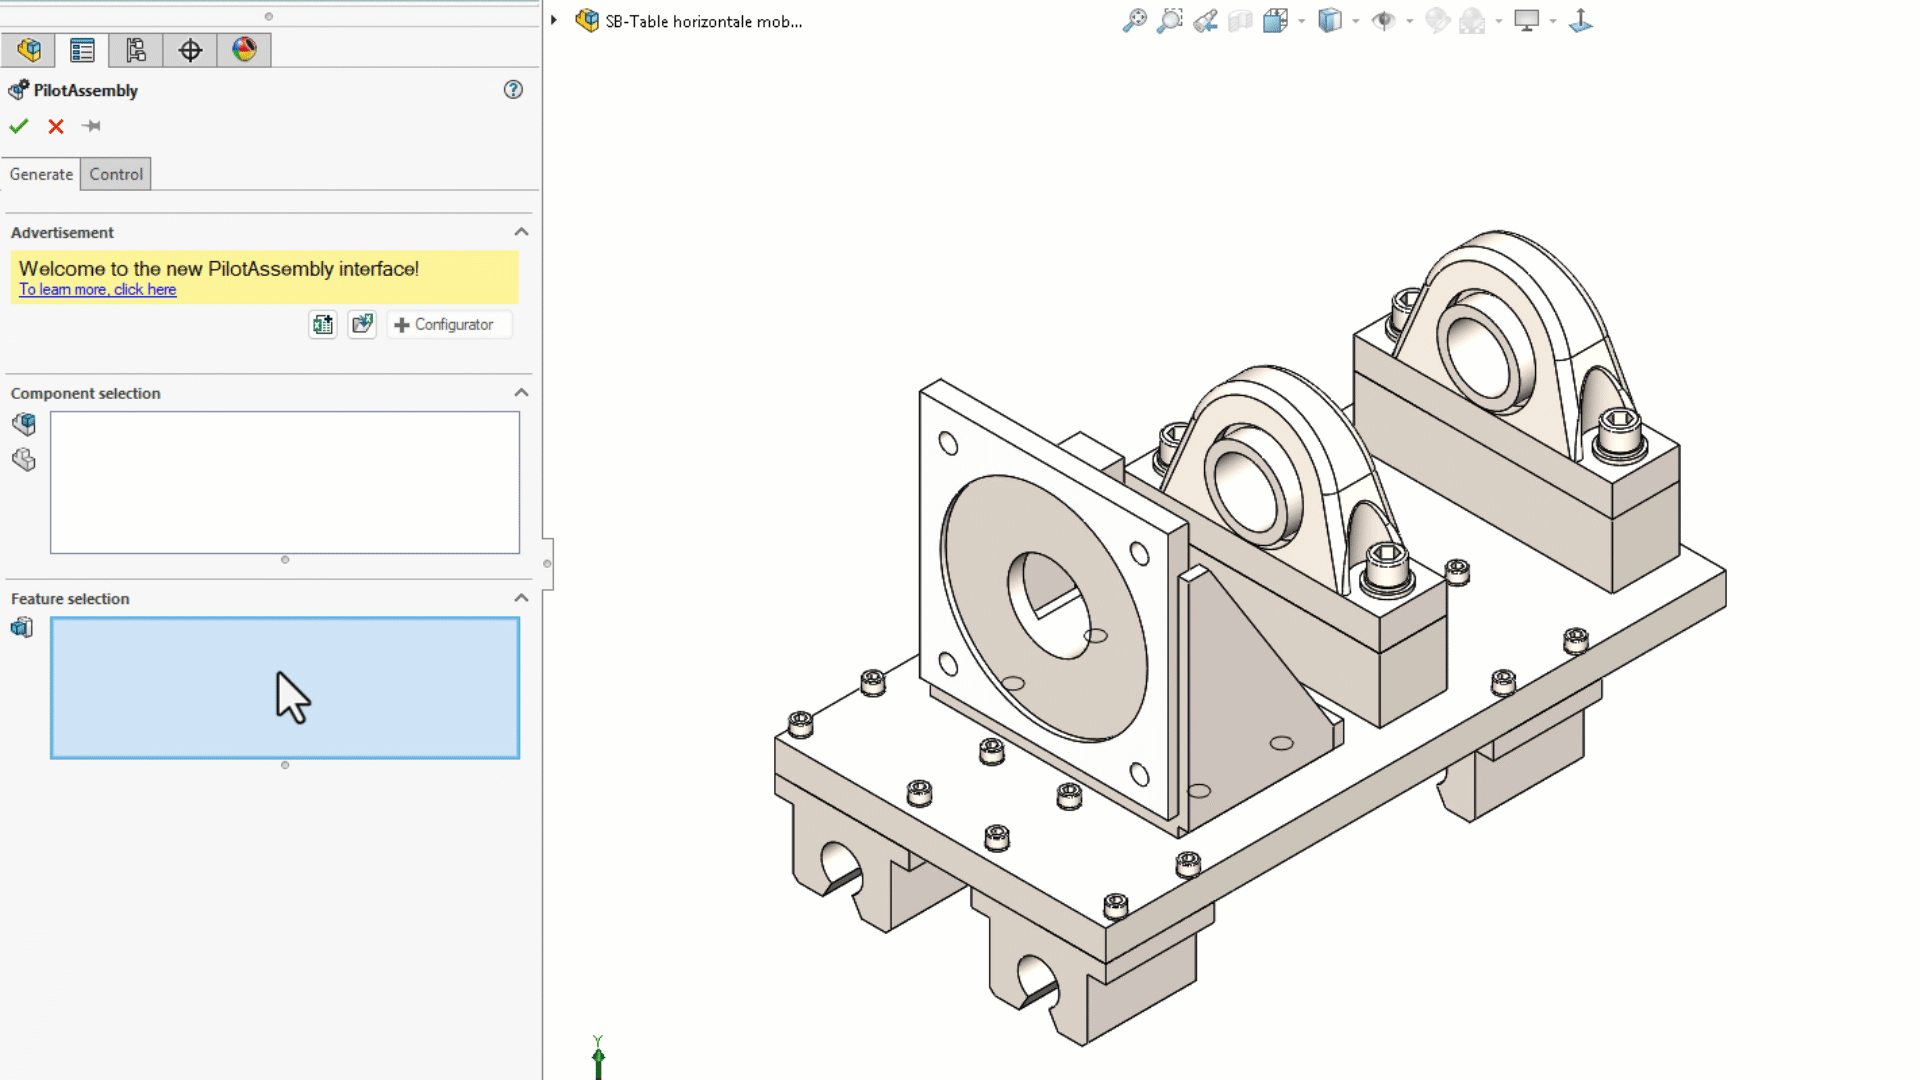The height and width of the screenshot is (1080, 1920).
Task: Open the DisplayManager color ball tab
Action: 244,50
